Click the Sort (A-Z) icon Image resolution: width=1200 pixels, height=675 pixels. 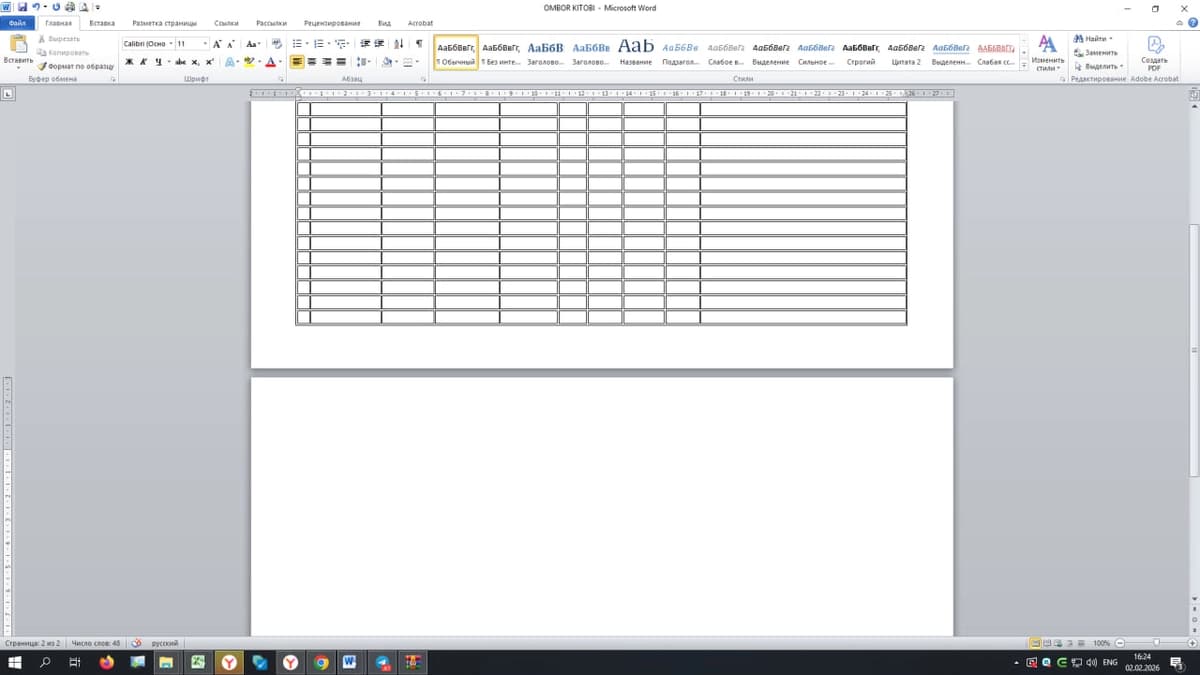[x=399, y=44]
